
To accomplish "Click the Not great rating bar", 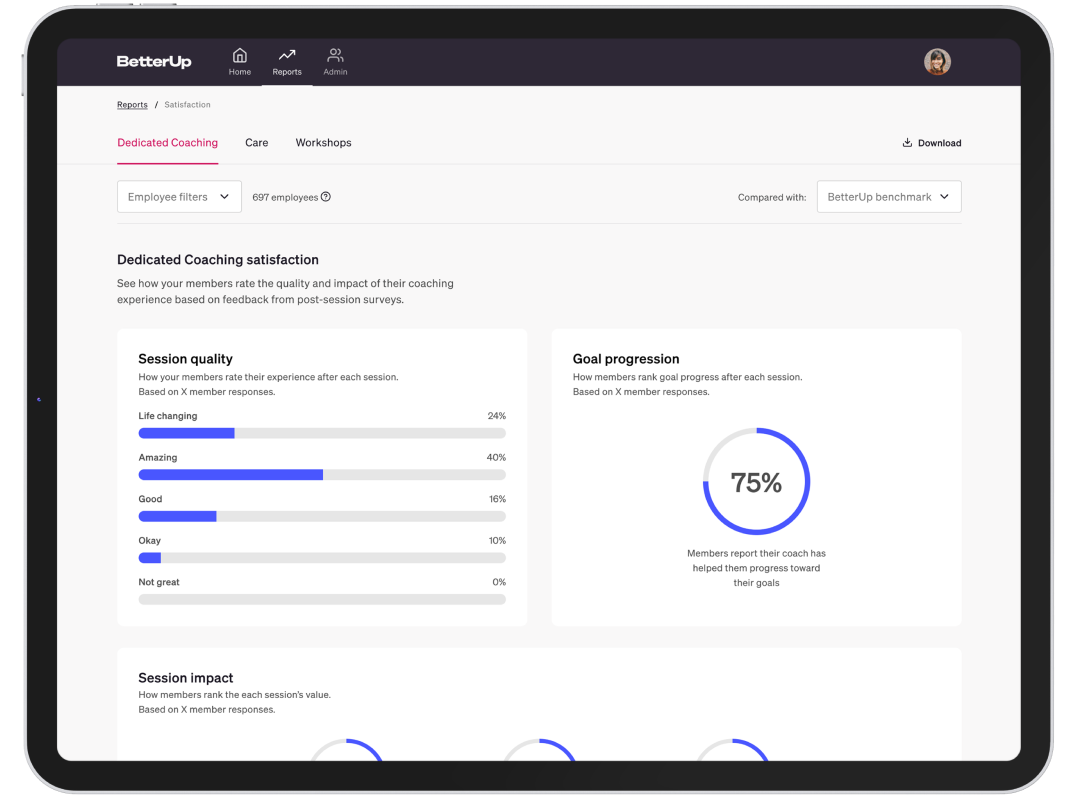I will [322, 600].
